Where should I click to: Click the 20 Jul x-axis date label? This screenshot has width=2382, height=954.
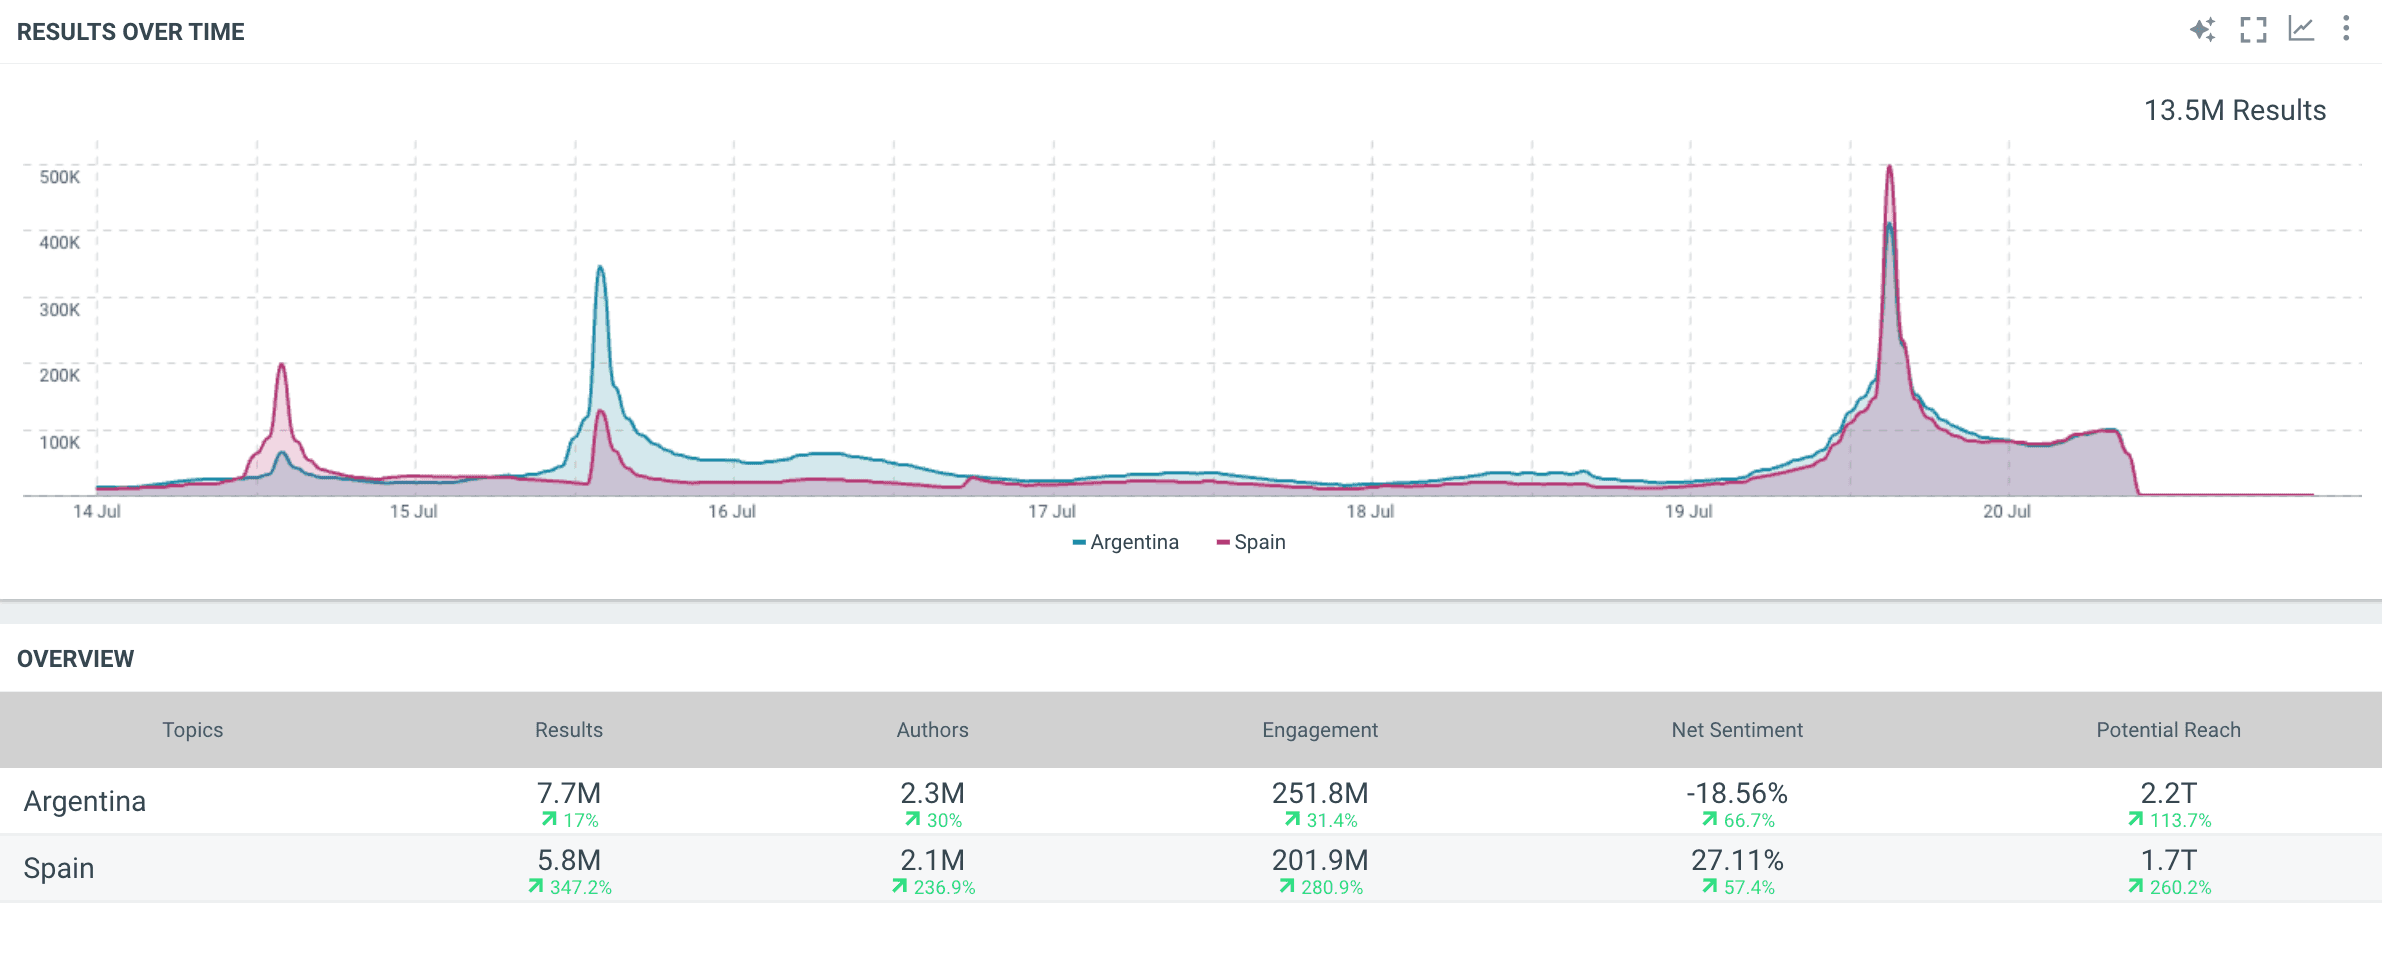[x=2007, y=511]
